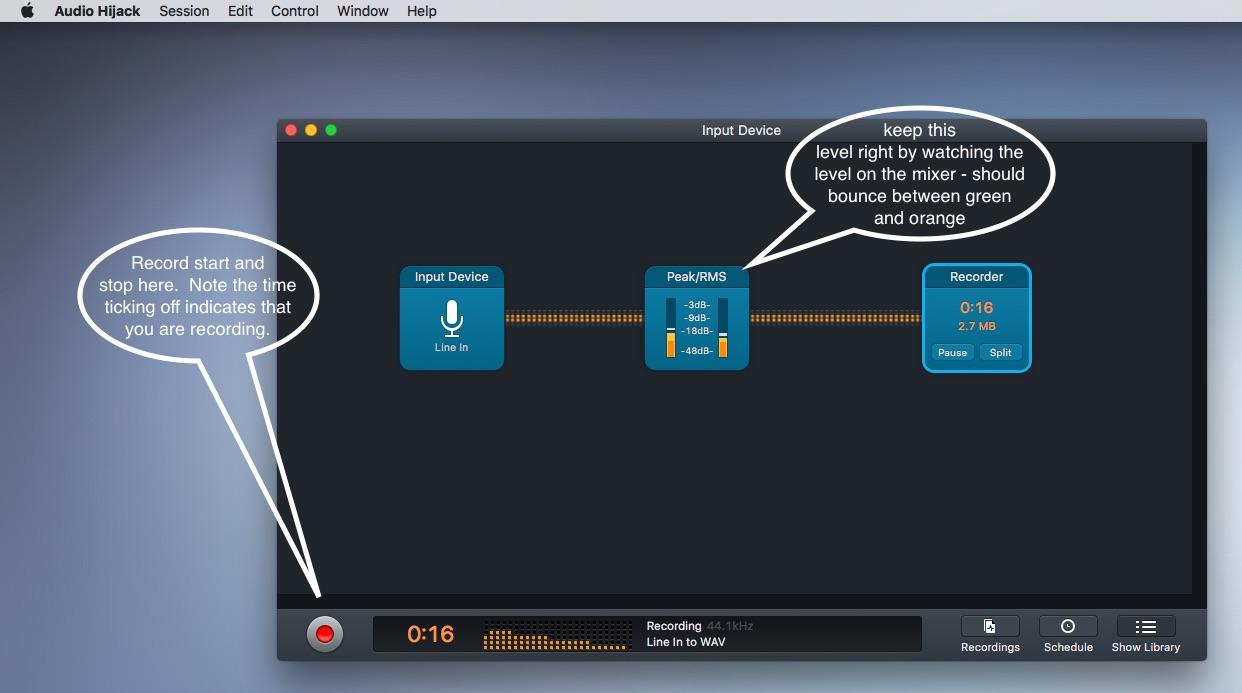This screenshot has height=693, width=1242.
Task: Click the Apple logo menu
Action: tap(27, 11)
